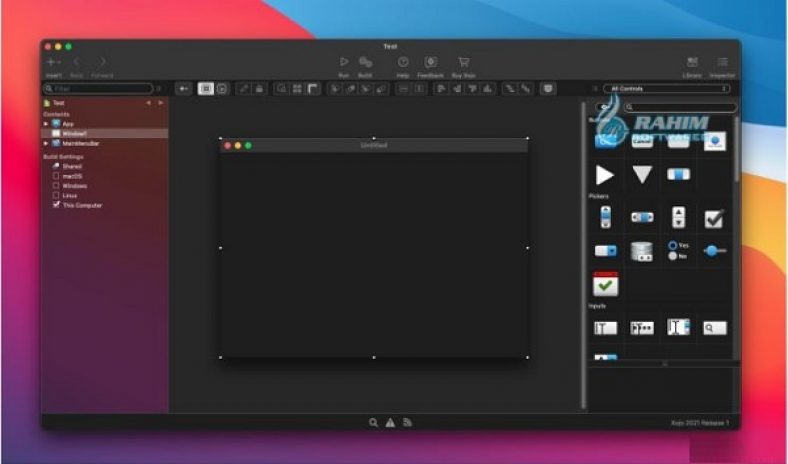Click the library panel scrollbar
Viewport: 788px width, 464px height.
coord(737,151)
